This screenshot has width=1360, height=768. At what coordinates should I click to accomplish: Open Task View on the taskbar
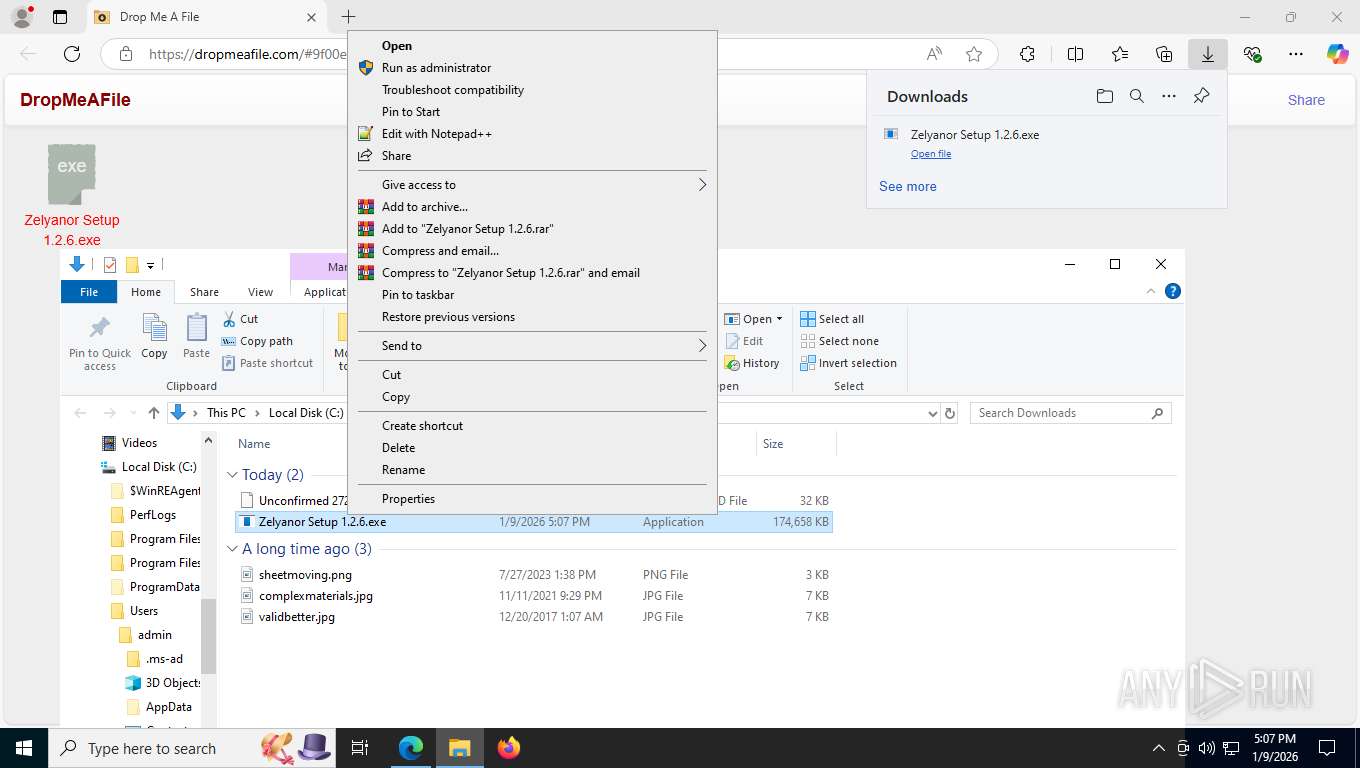[x=360, y=748]
